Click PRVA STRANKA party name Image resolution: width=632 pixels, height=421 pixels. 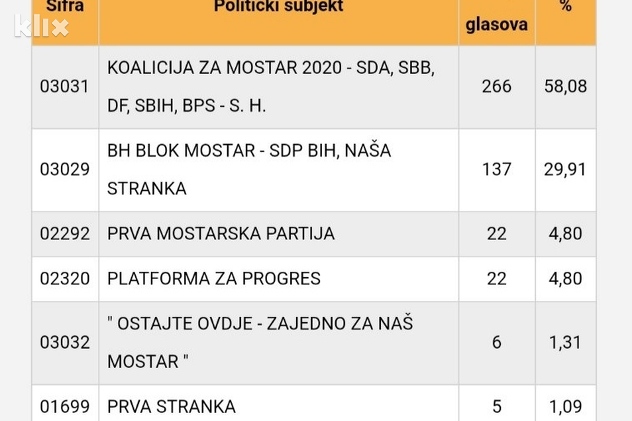click(x=172, y=406)
